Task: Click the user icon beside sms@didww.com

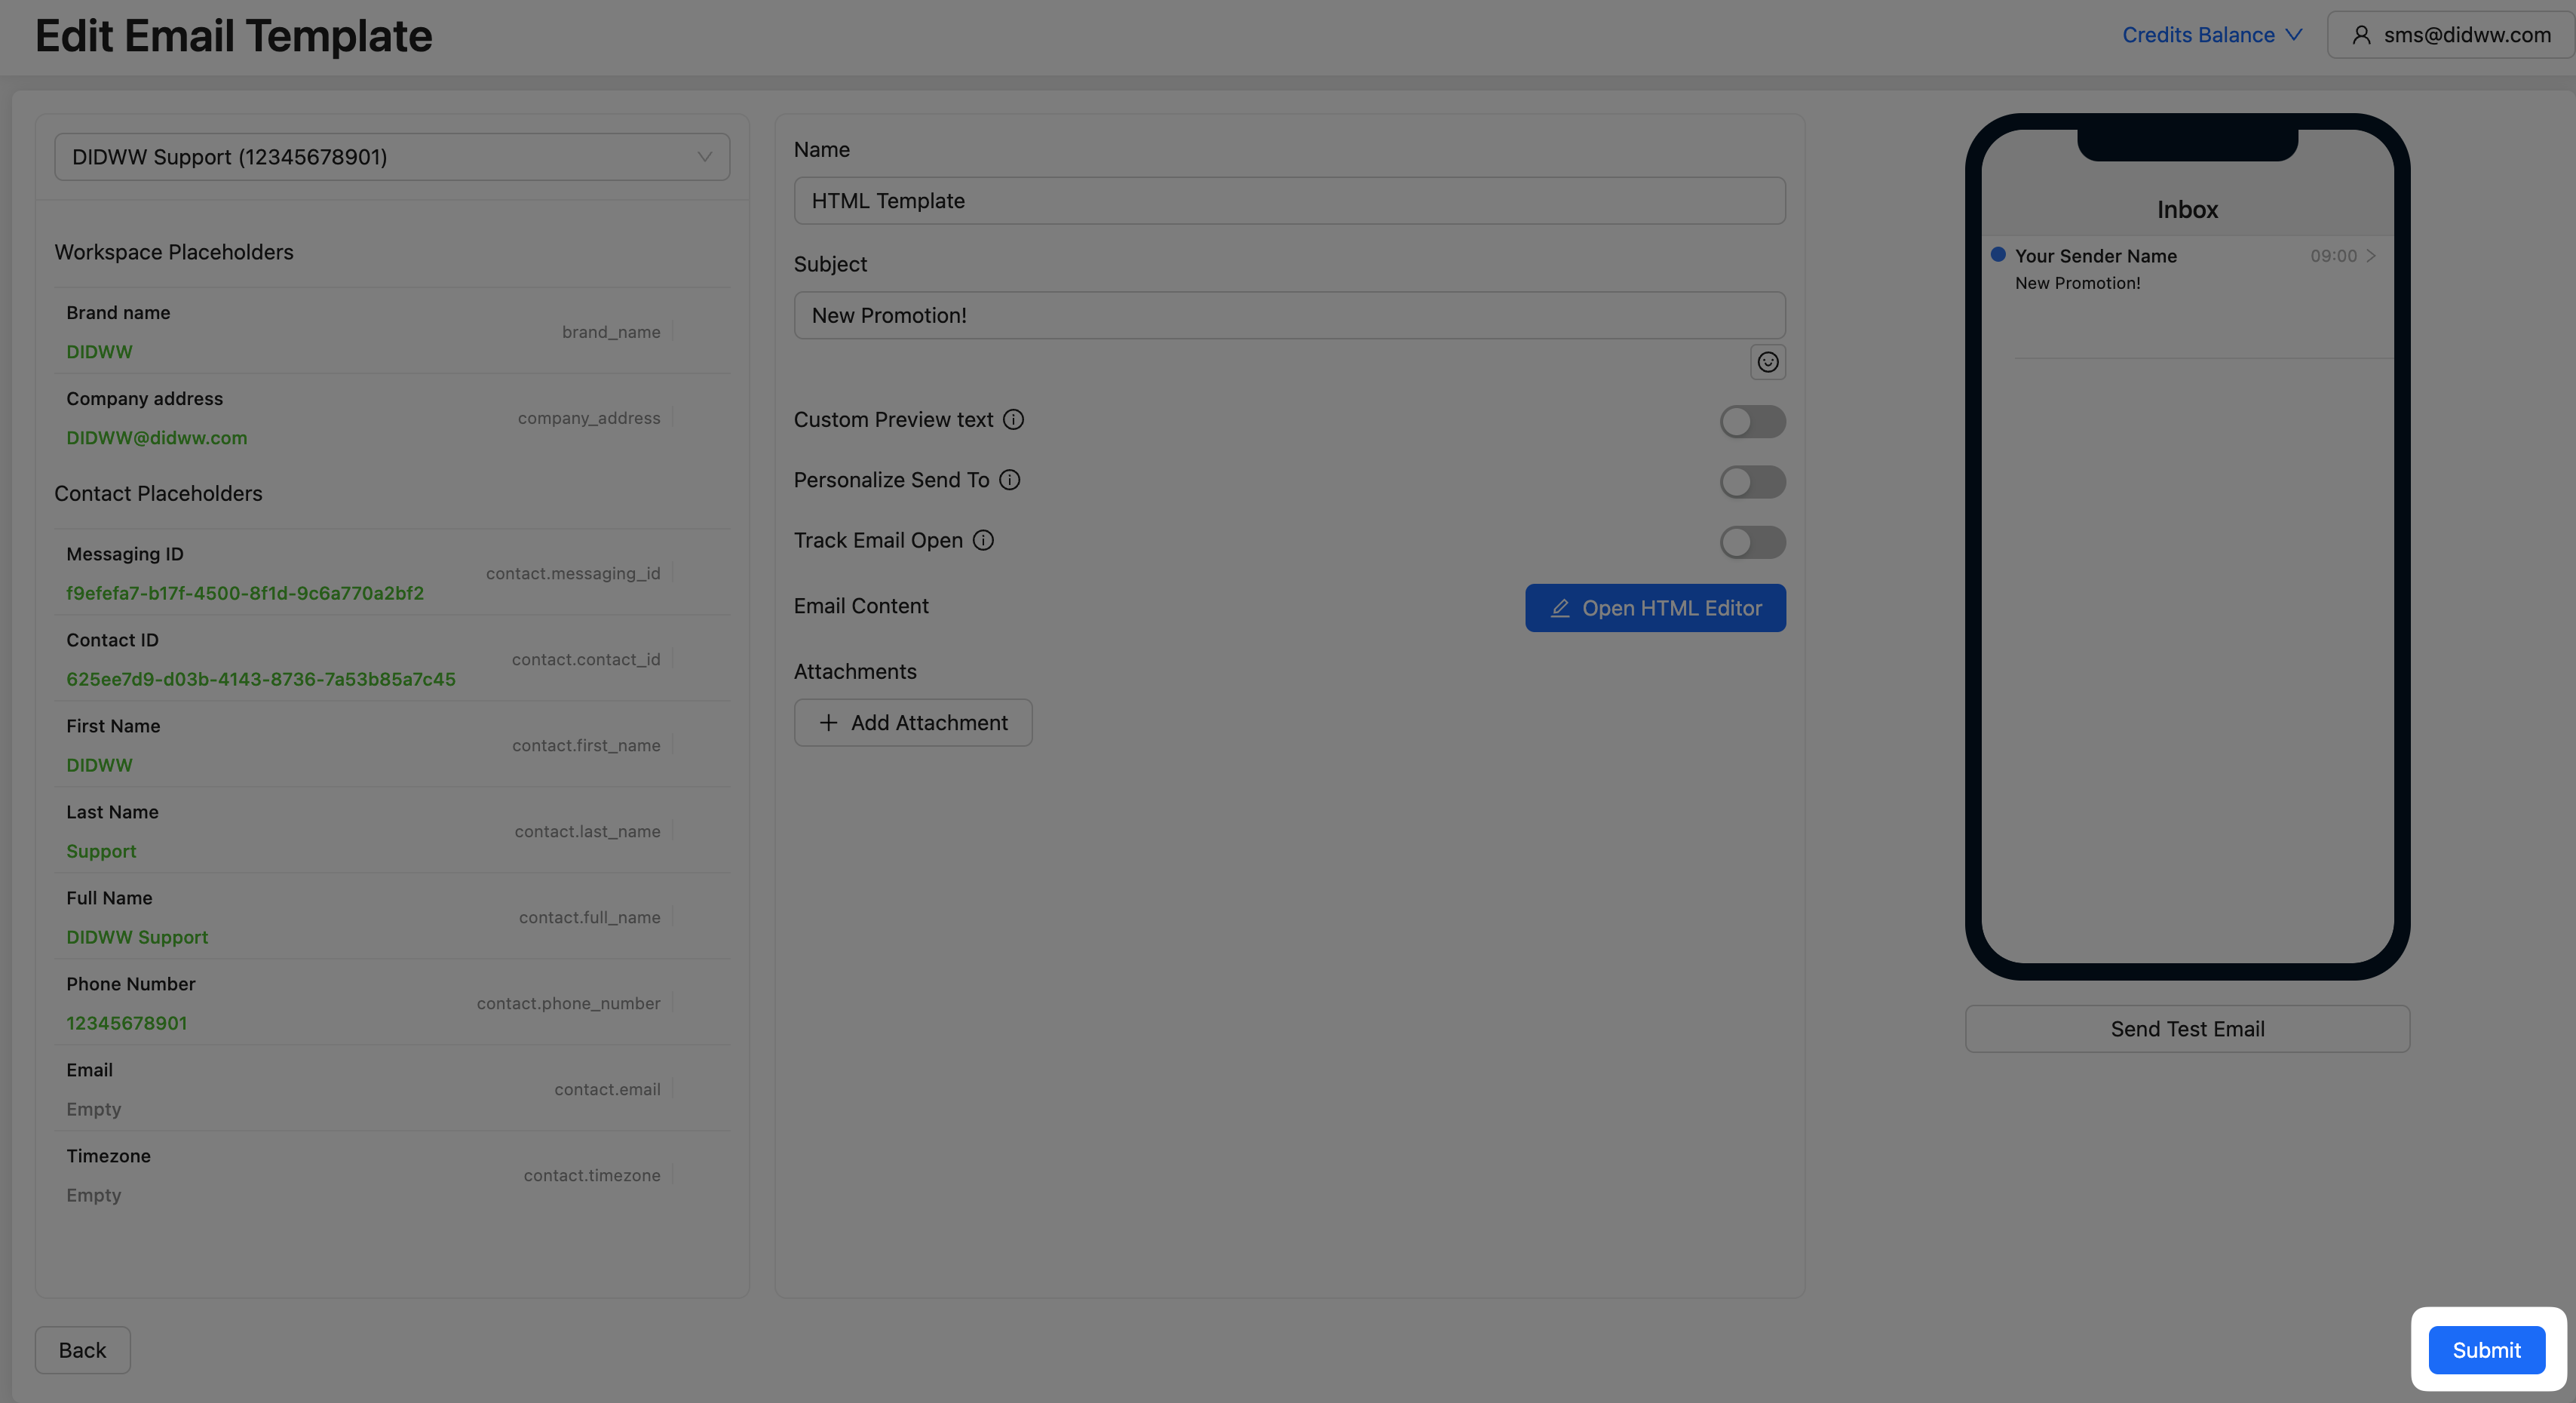Action: tap(2360, 35)
